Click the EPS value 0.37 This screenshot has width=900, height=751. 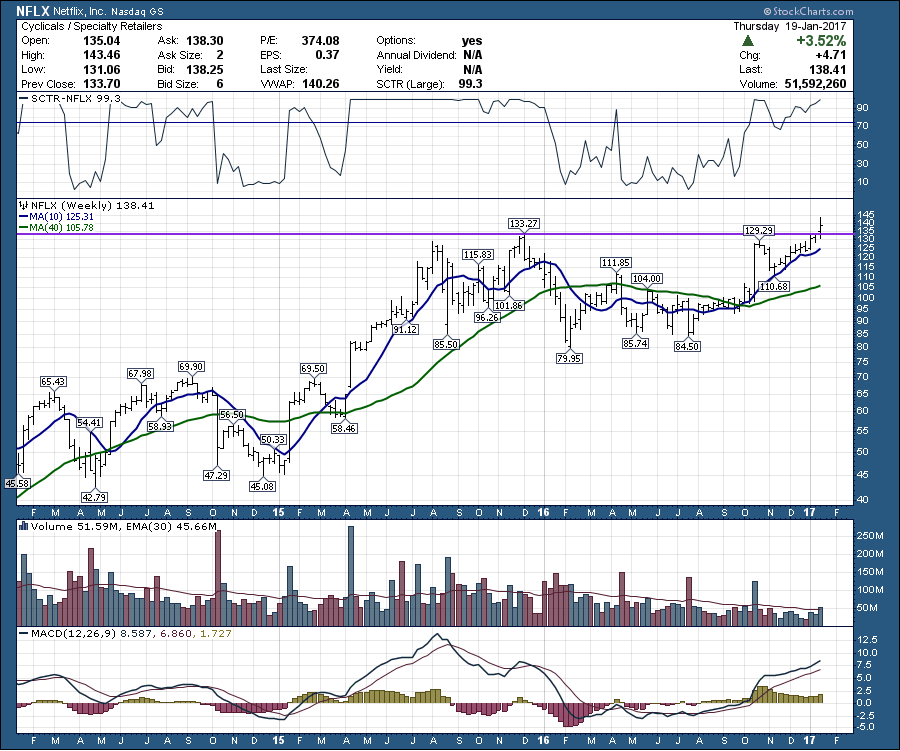coord(327,55)
